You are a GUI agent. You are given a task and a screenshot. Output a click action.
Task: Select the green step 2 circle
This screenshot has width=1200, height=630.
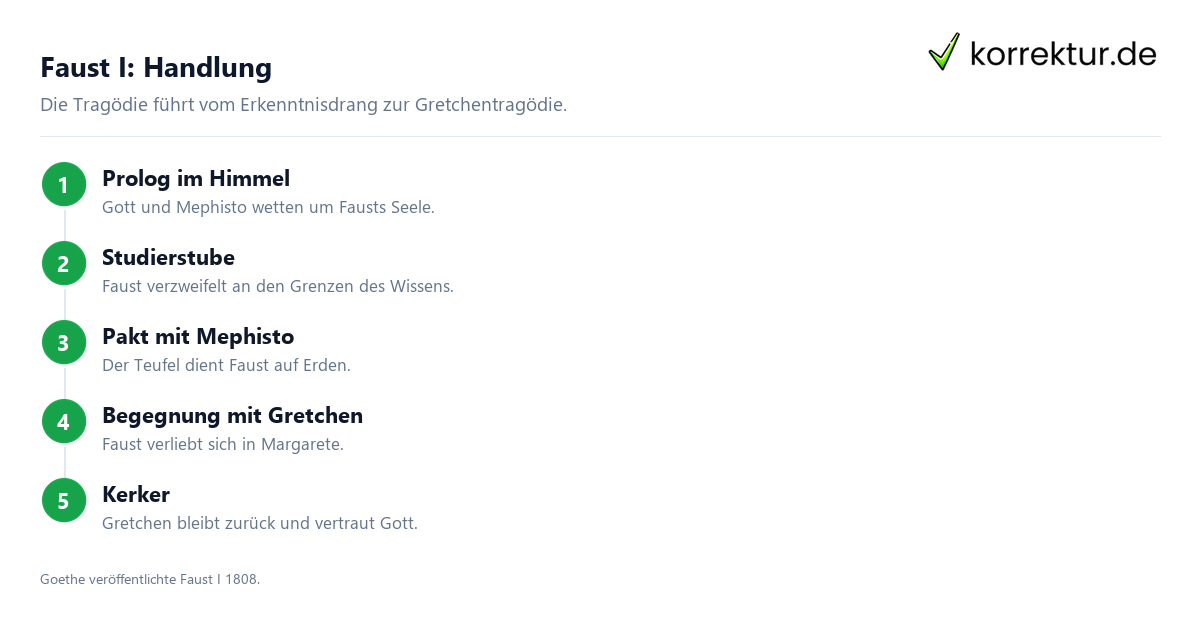point(64,263)
